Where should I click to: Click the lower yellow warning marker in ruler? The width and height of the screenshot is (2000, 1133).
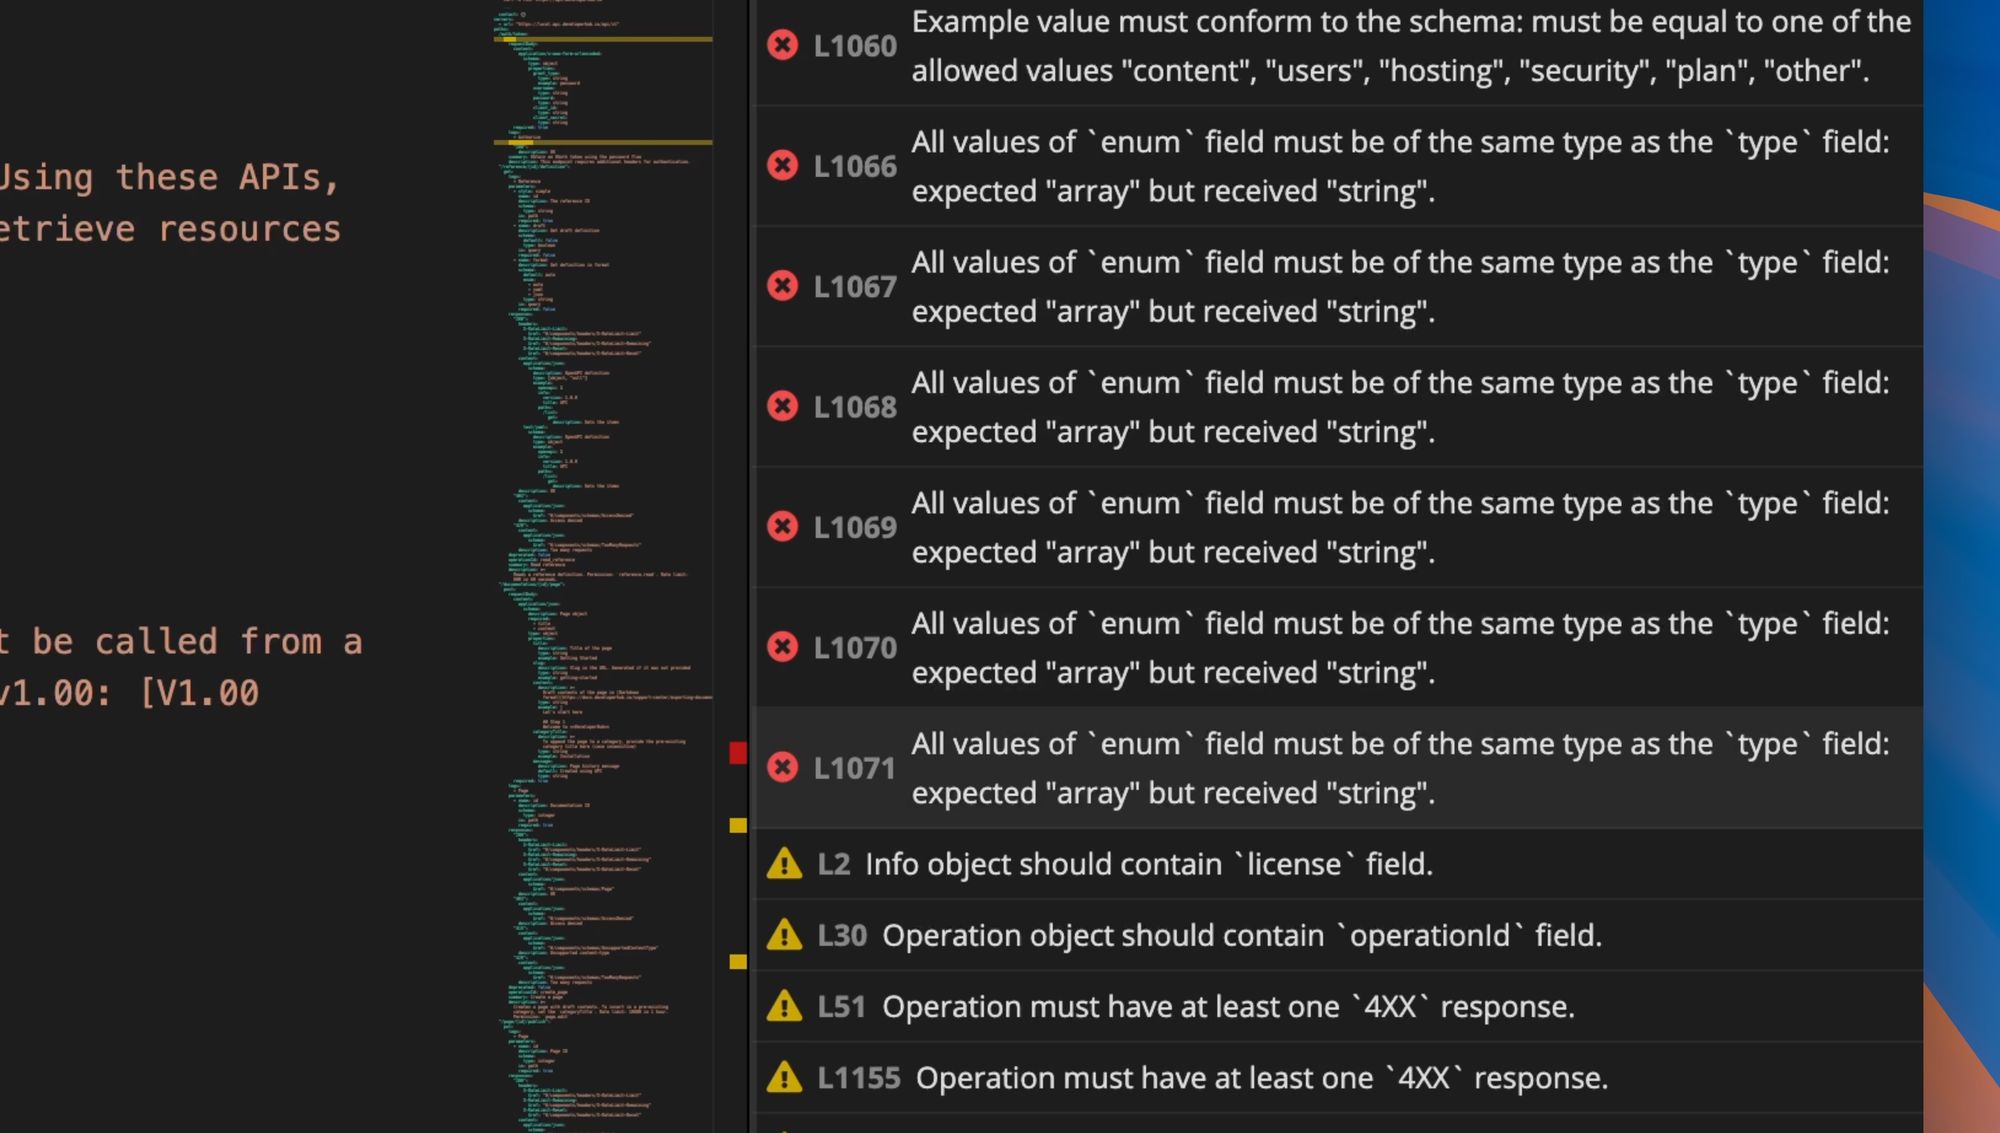click(738, 962)
